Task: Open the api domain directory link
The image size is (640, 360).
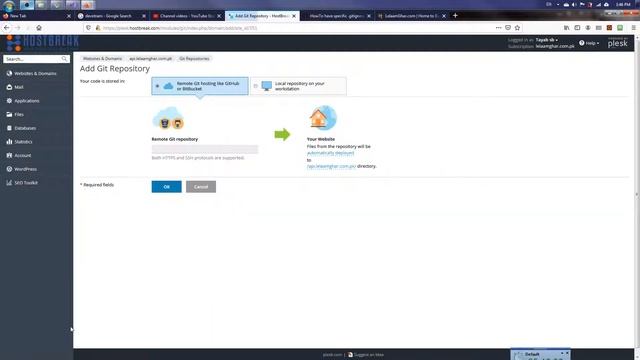Action: pyautogui.click(x=331, y=166)
